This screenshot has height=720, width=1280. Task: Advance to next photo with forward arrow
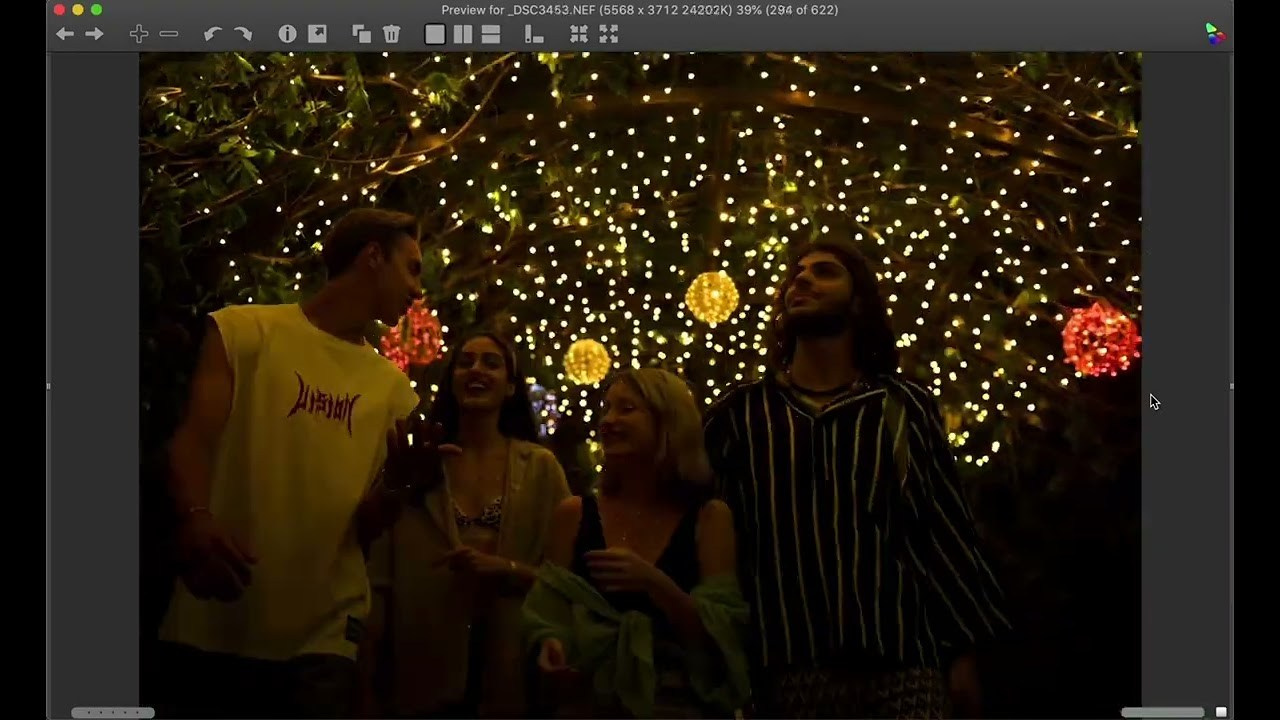point(94,34)
